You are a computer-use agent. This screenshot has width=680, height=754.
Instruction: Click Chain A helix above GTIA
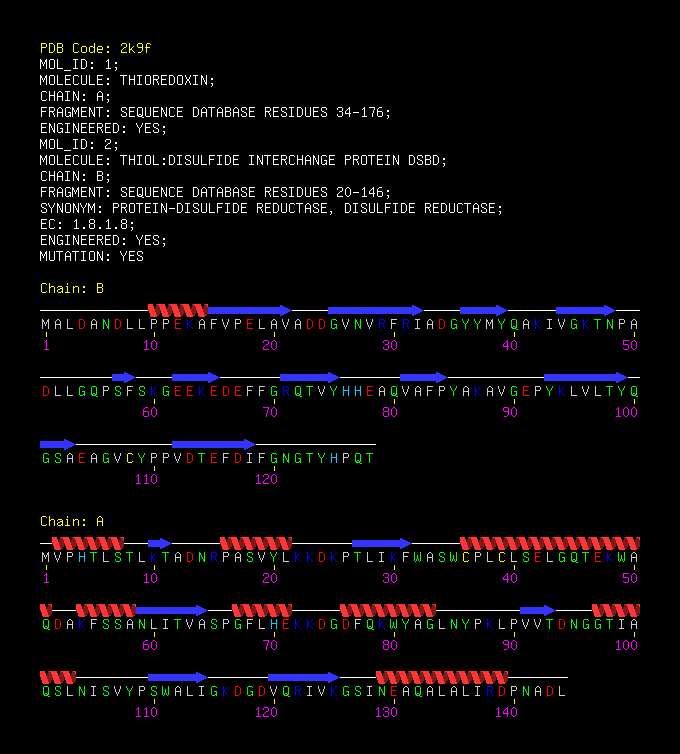(x=616, y=611)
